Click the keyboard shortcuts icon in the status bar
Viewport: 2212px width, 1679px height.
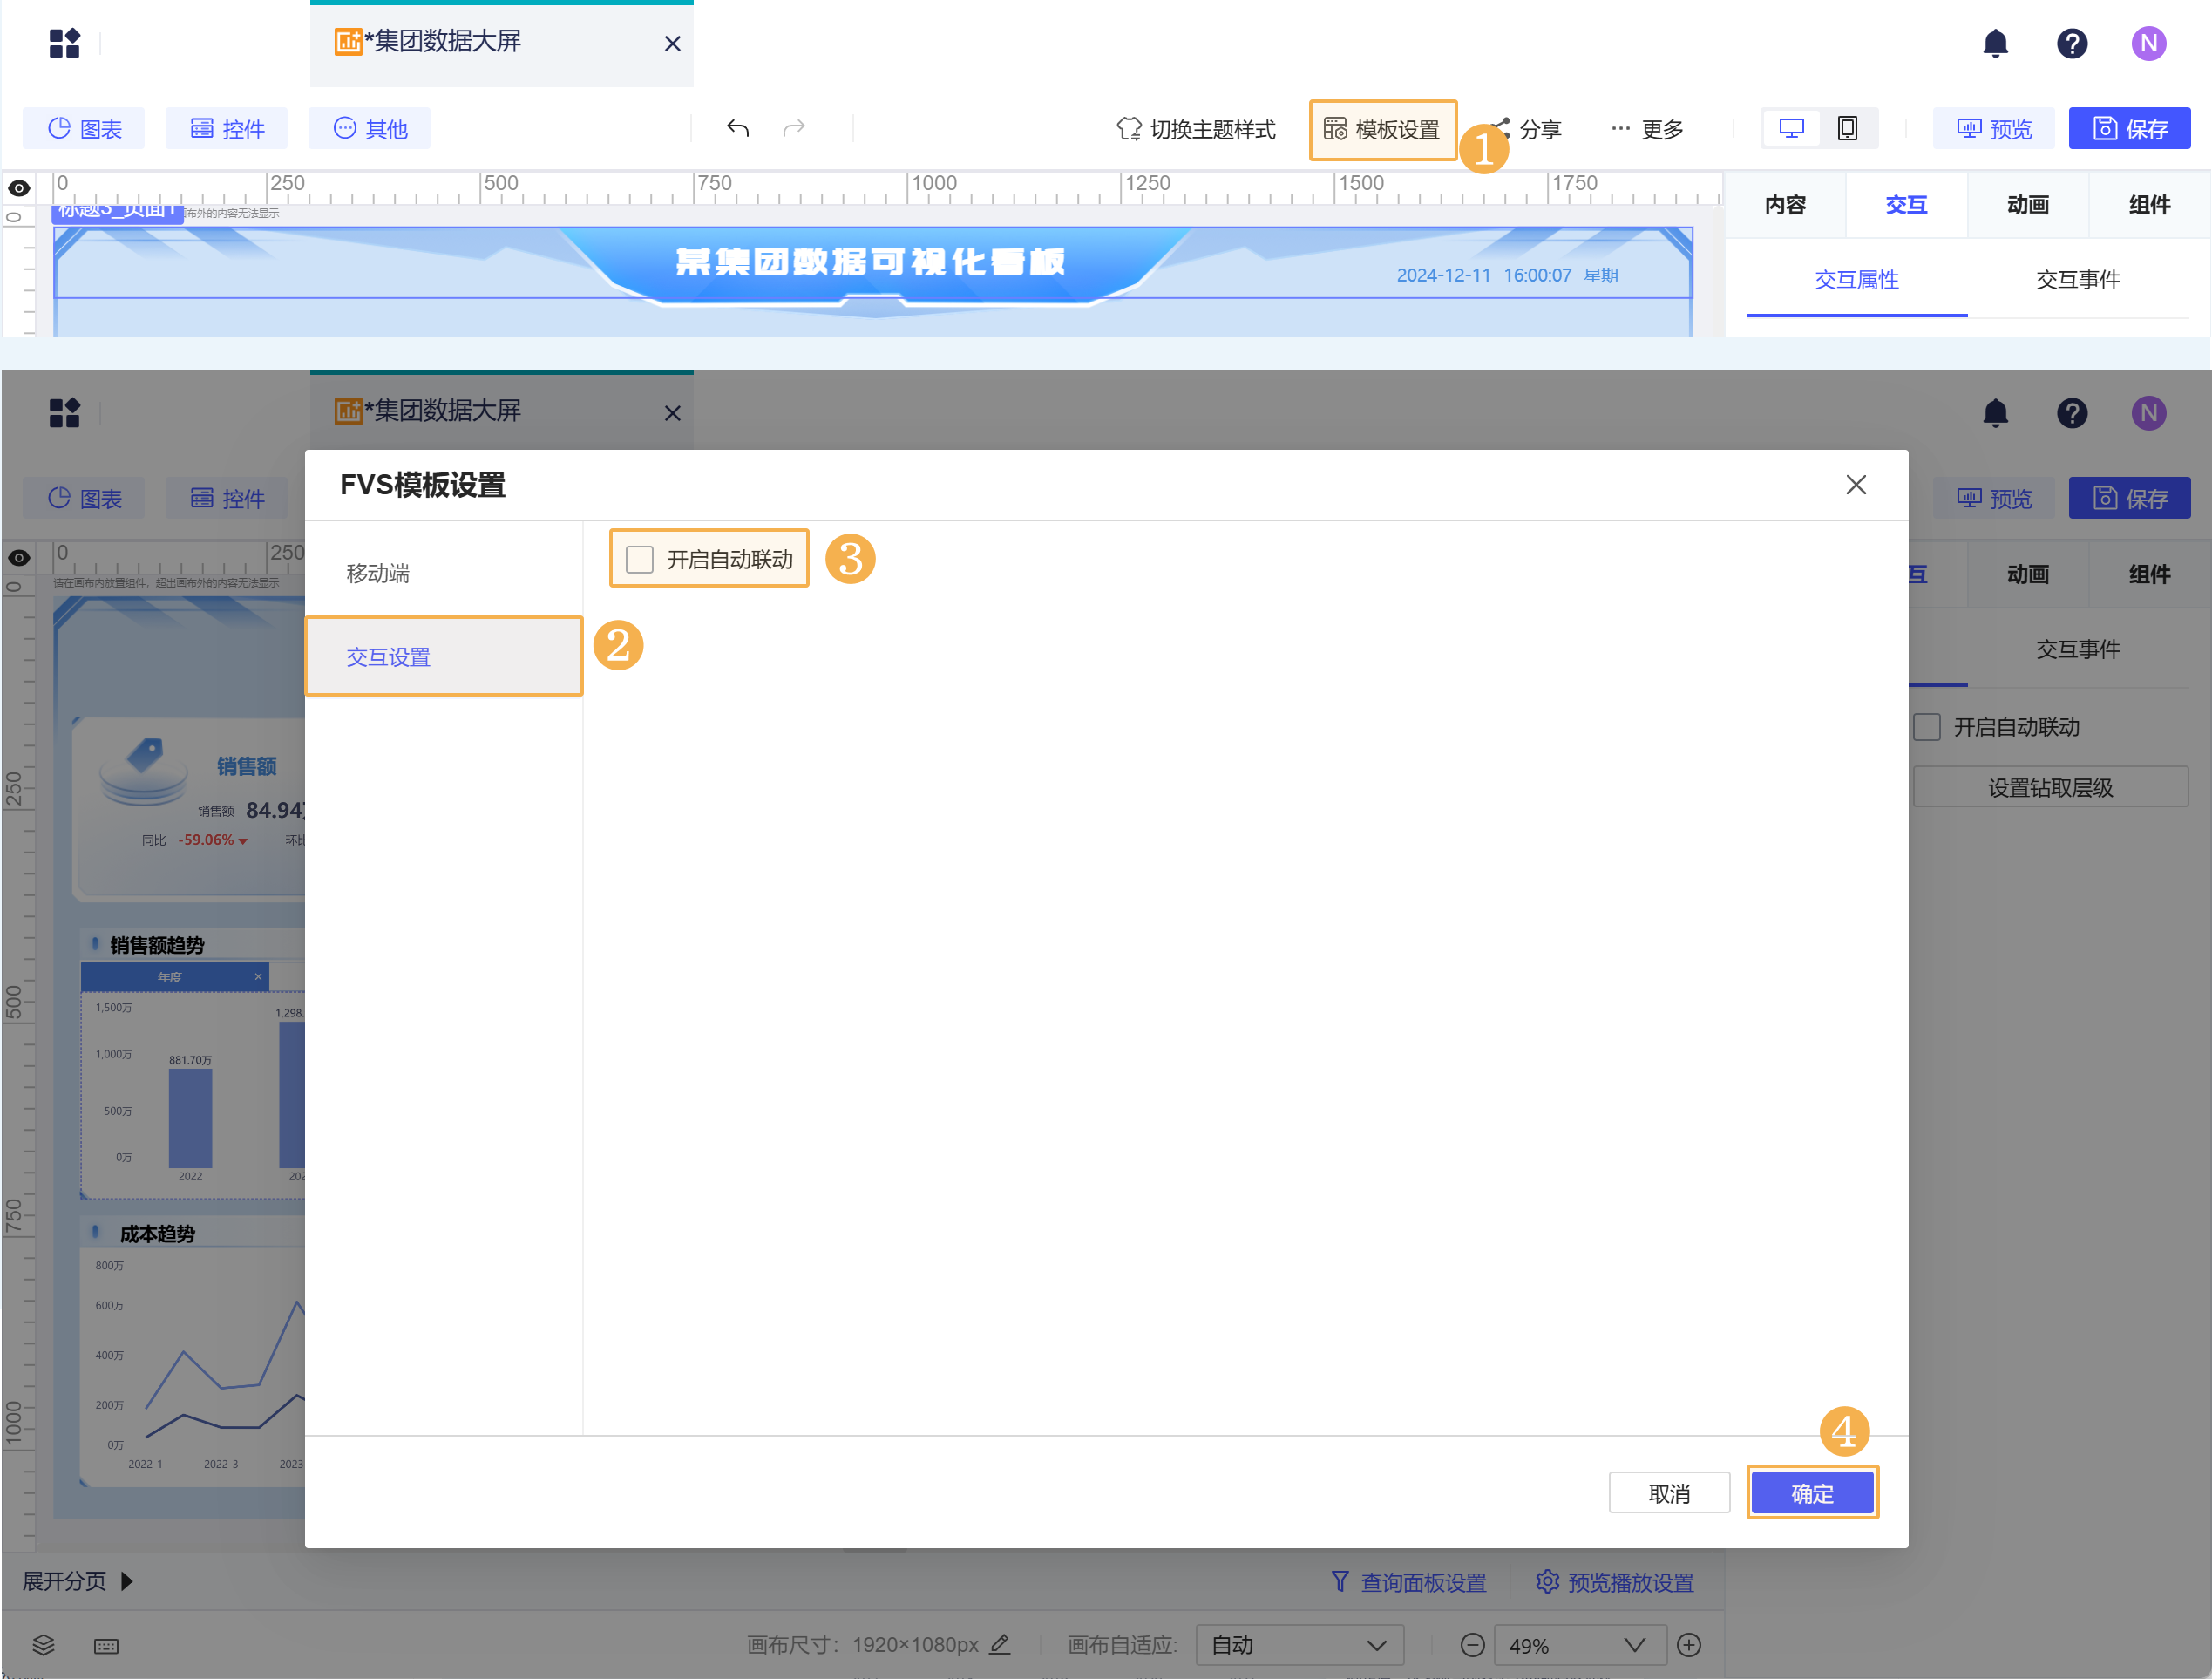(106, 1646)
